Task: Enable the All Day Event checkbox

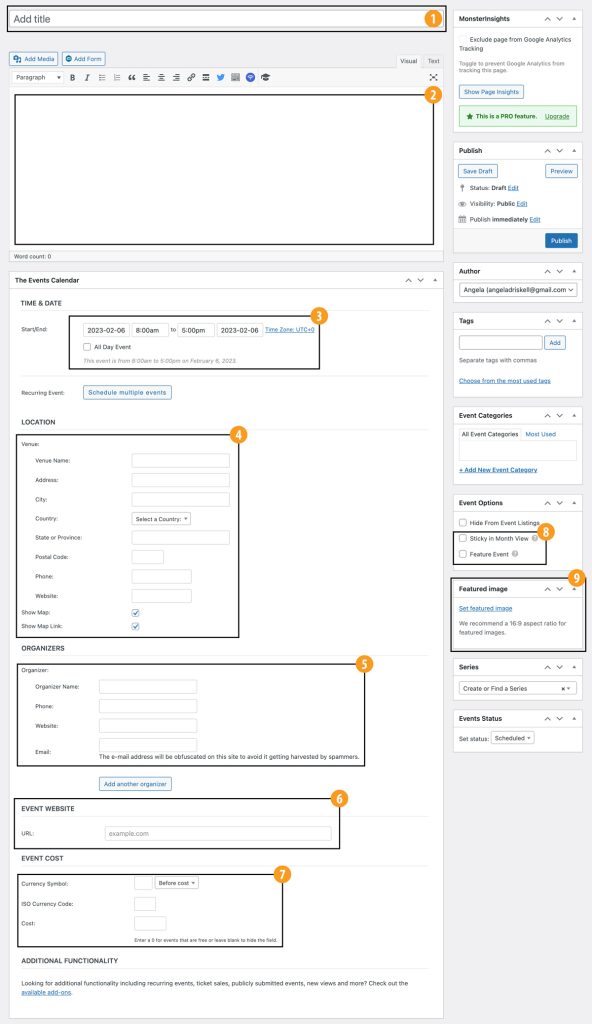Action: point(87,347)
